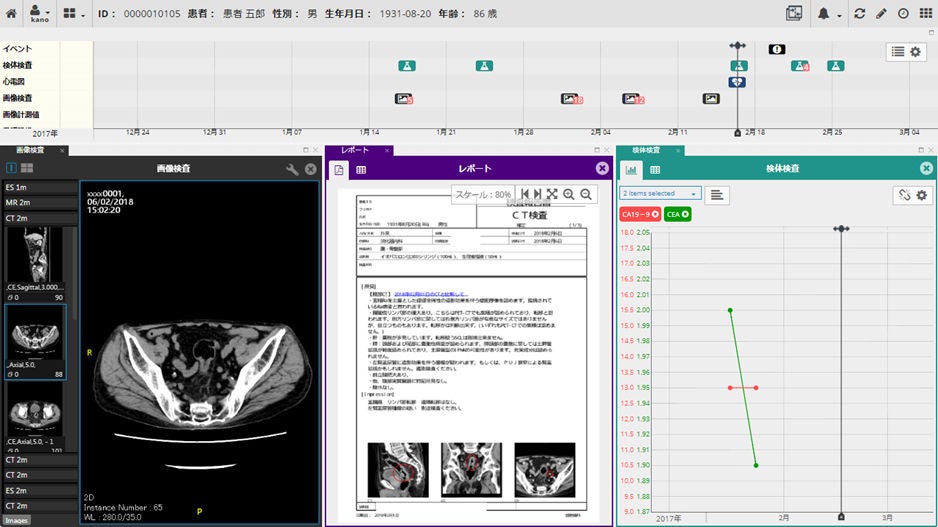Go to the home screen icon
938x527 pixels.
click(x=11, y=13)
